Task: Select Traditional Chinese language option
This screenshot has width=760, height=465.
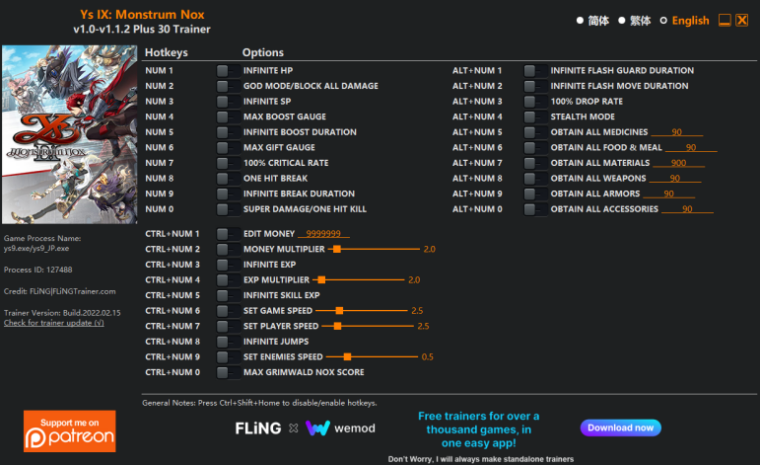Action: coord(634,20)
